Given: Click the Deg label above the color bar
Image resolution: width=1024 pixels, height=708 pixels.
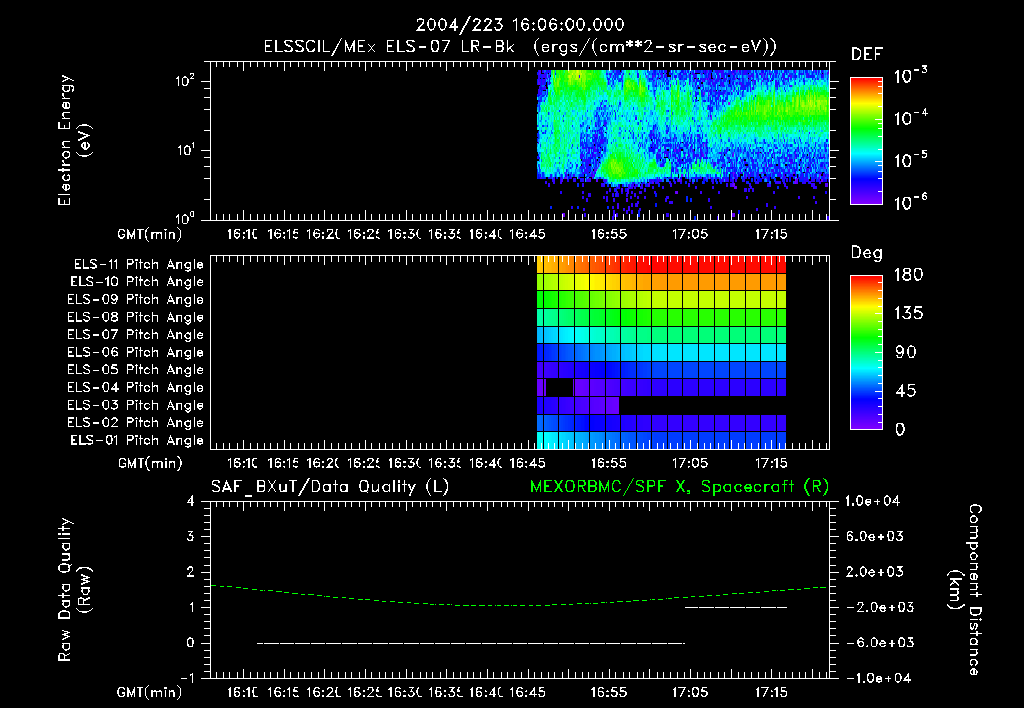Looking at the screenshot, I should click(866, 253).
